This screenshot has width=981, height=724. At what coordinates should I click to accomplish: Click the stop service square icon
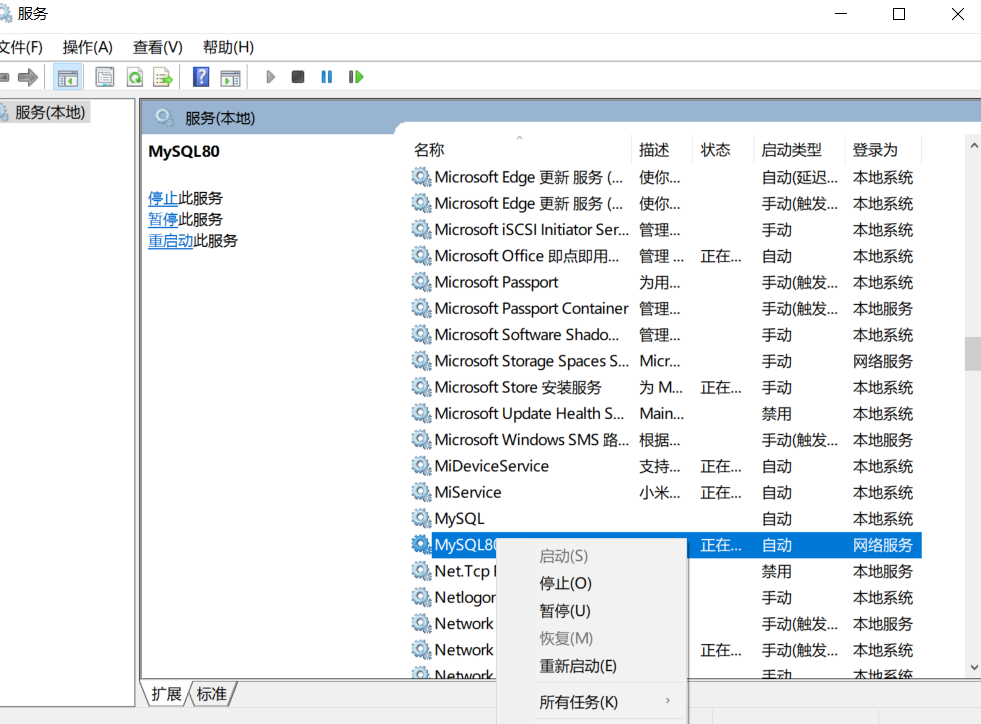298,77
